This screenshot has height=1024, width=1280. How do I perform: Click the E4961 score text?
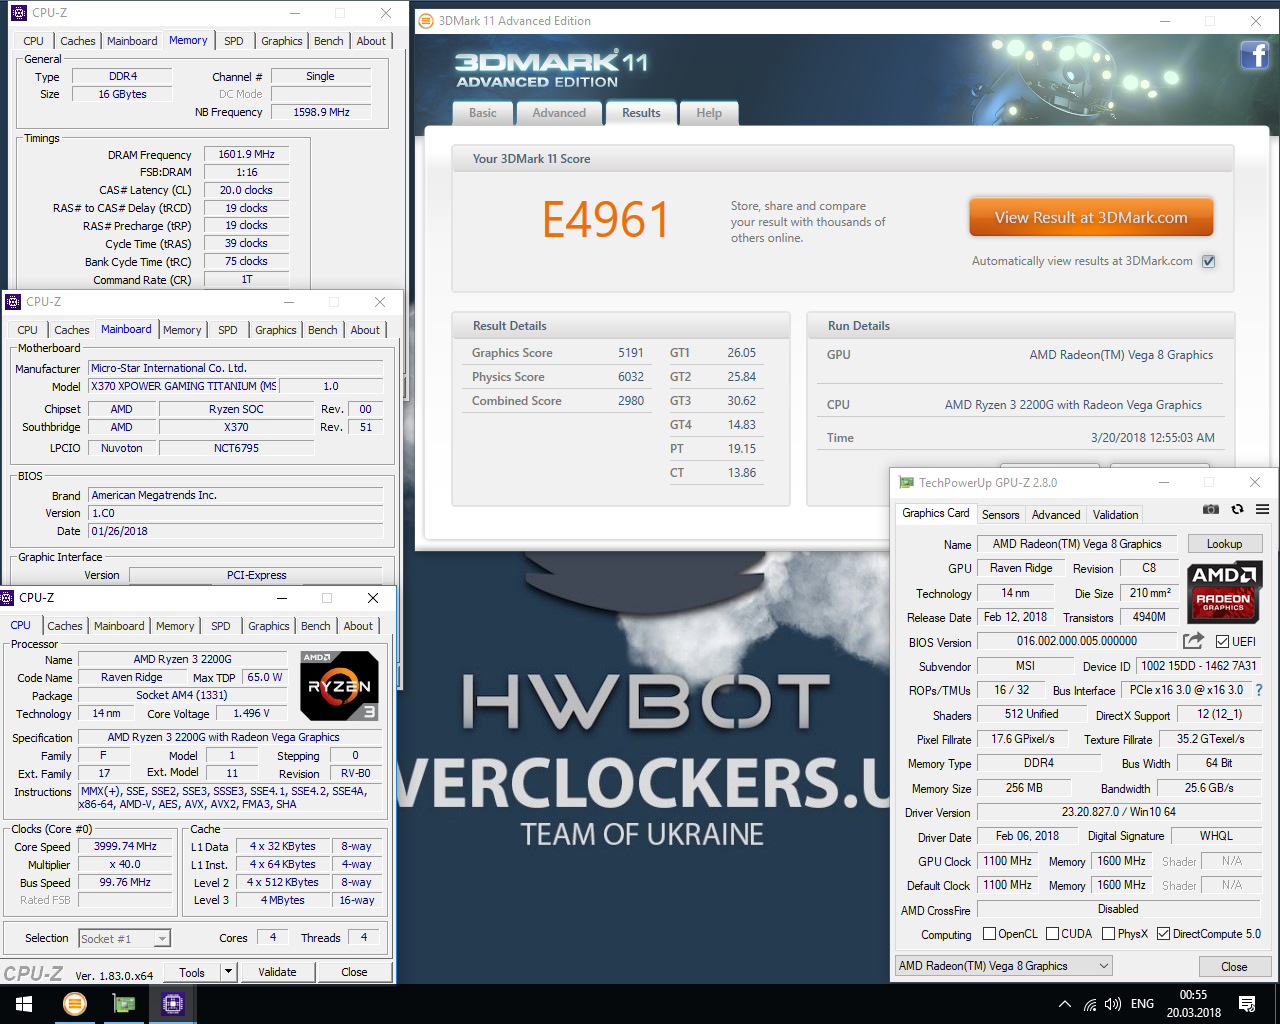pos(605,220)
